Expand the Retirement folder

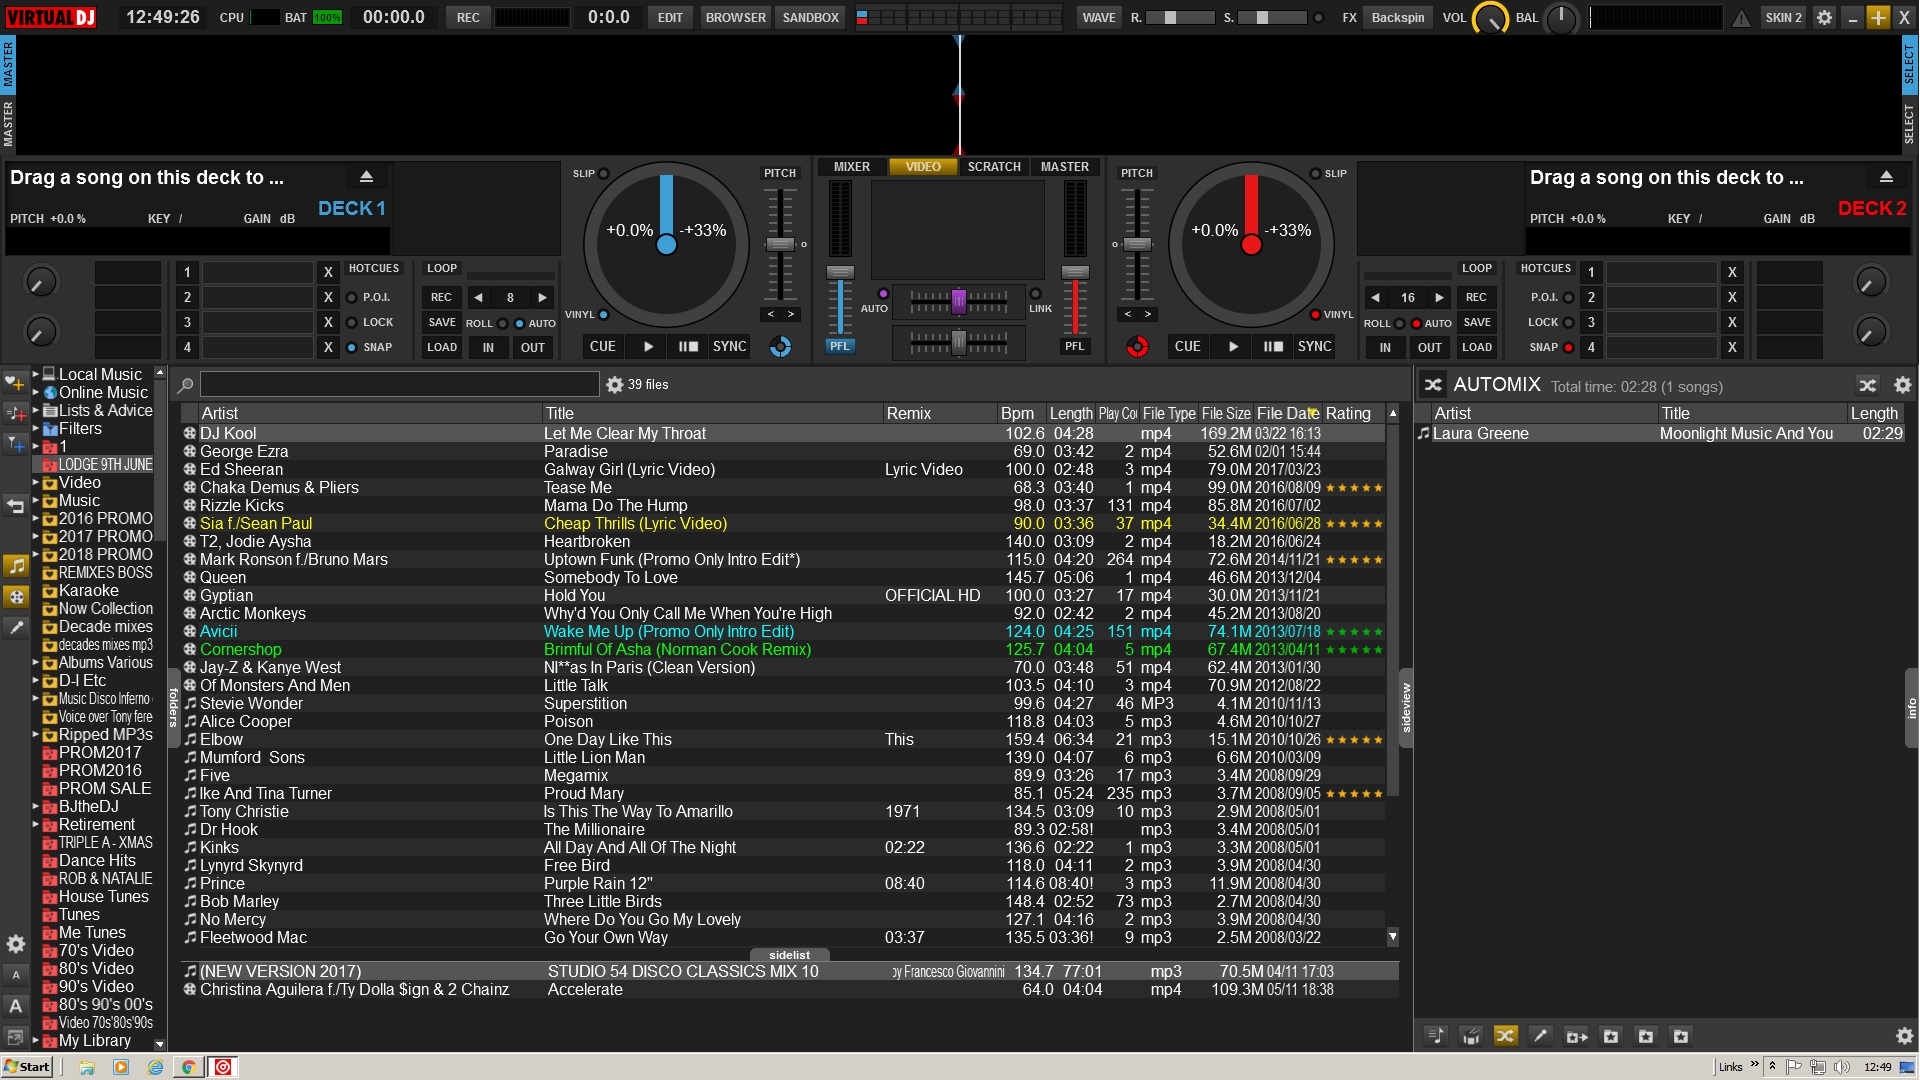pyautogui.click(x=36, y=825)
